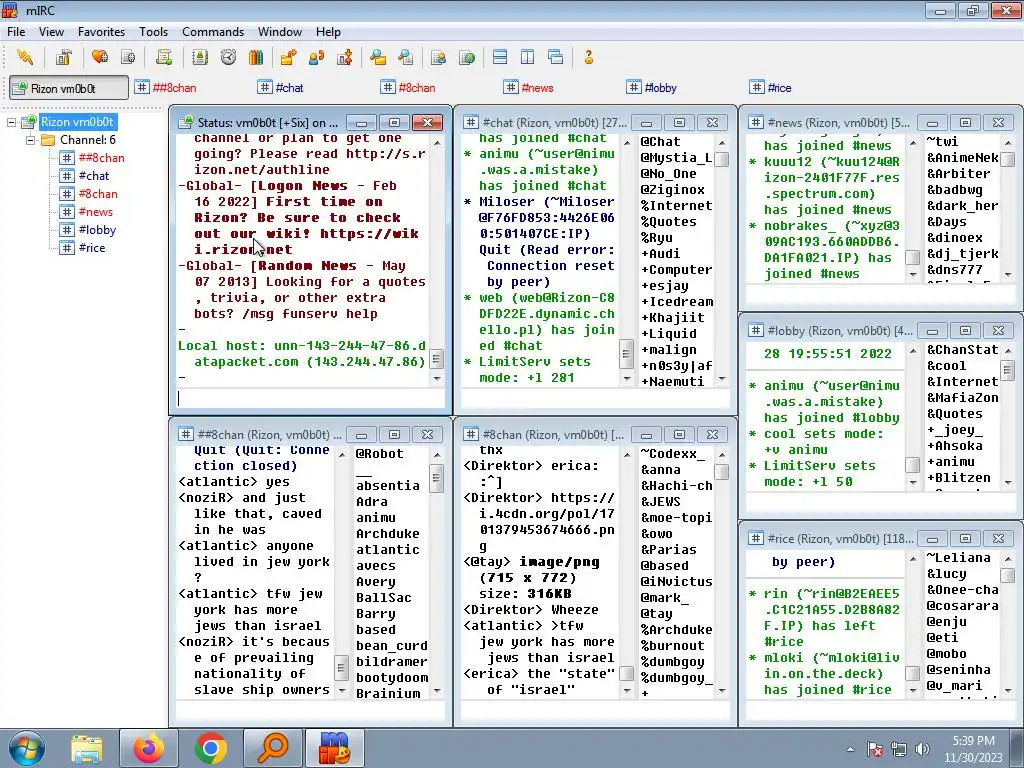The height and width of the screenshot is (768, 1024).
Task: Collapse the Rizon vm0b0t tree node
Action: [x=11, y=122]
